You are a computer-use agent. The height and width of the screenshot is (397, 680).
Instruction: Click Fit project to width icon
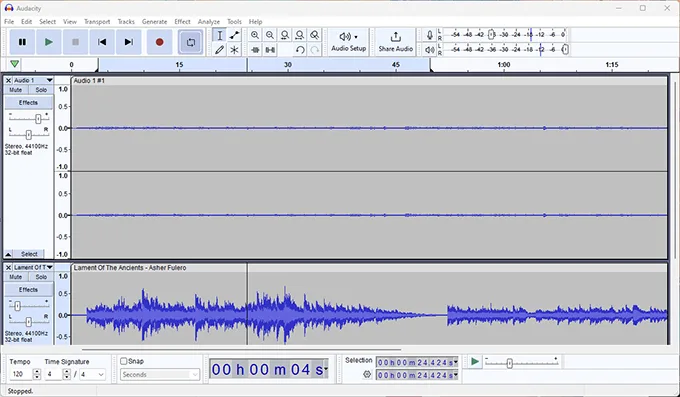300,35
